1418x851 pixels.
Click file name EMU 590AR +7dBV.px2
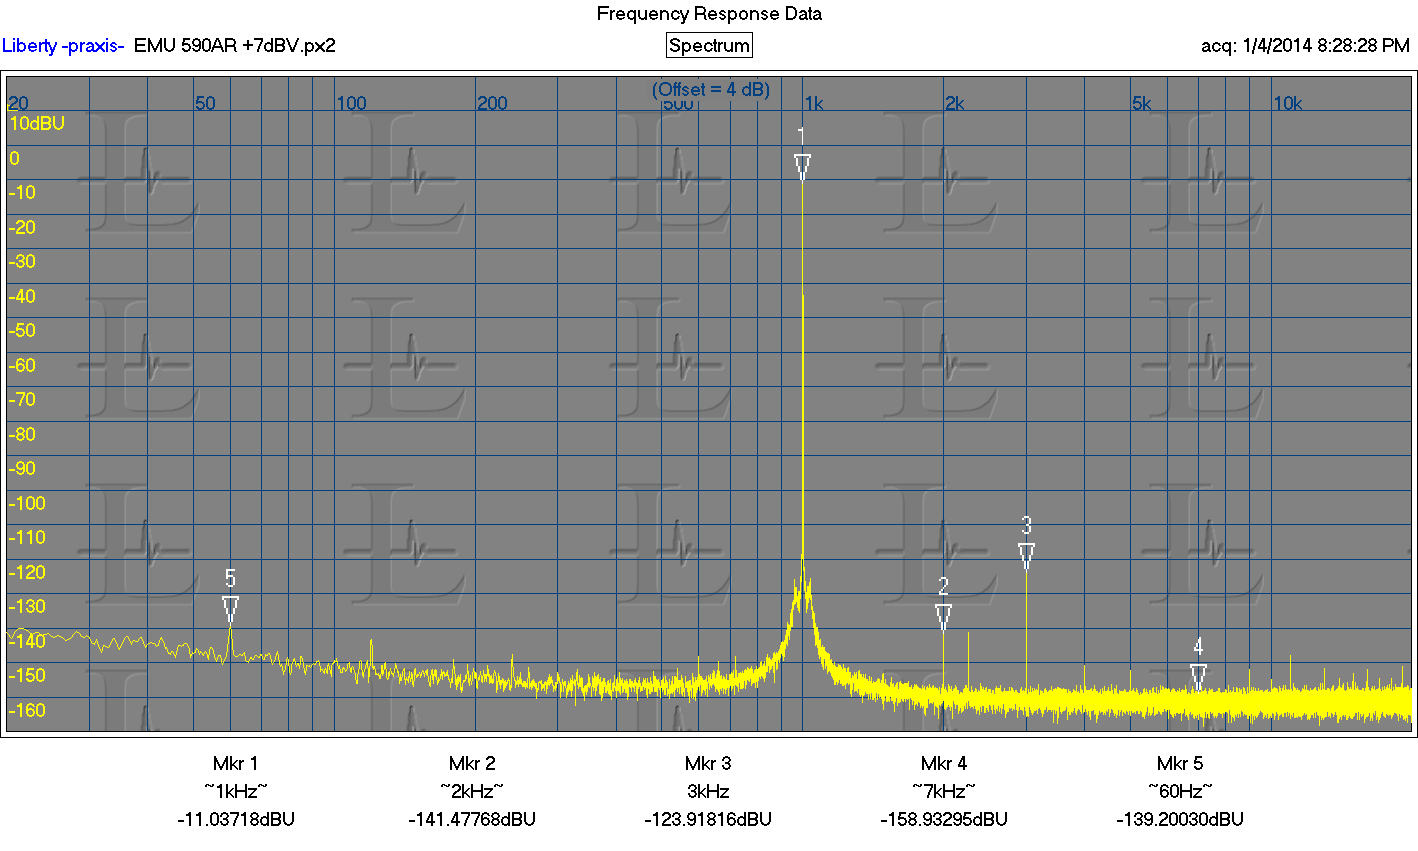(x=235, y=46)
